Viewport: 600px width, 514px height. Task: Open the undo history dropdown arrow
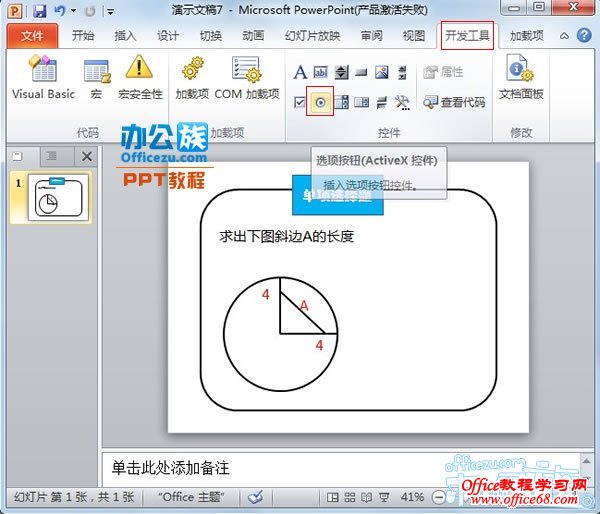point(72,12)
